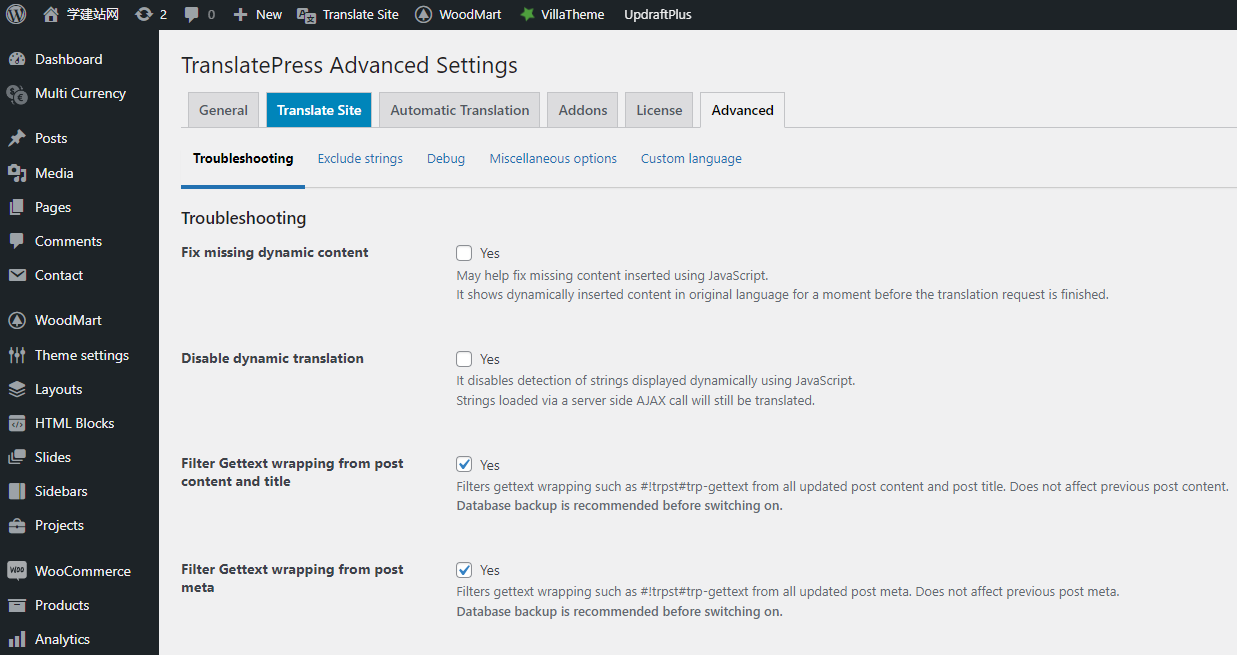Open Analytics via its bar chart icon
The height and width of the screenshot is (655, 1237).
pyautogui.click(x=17, y=639)
